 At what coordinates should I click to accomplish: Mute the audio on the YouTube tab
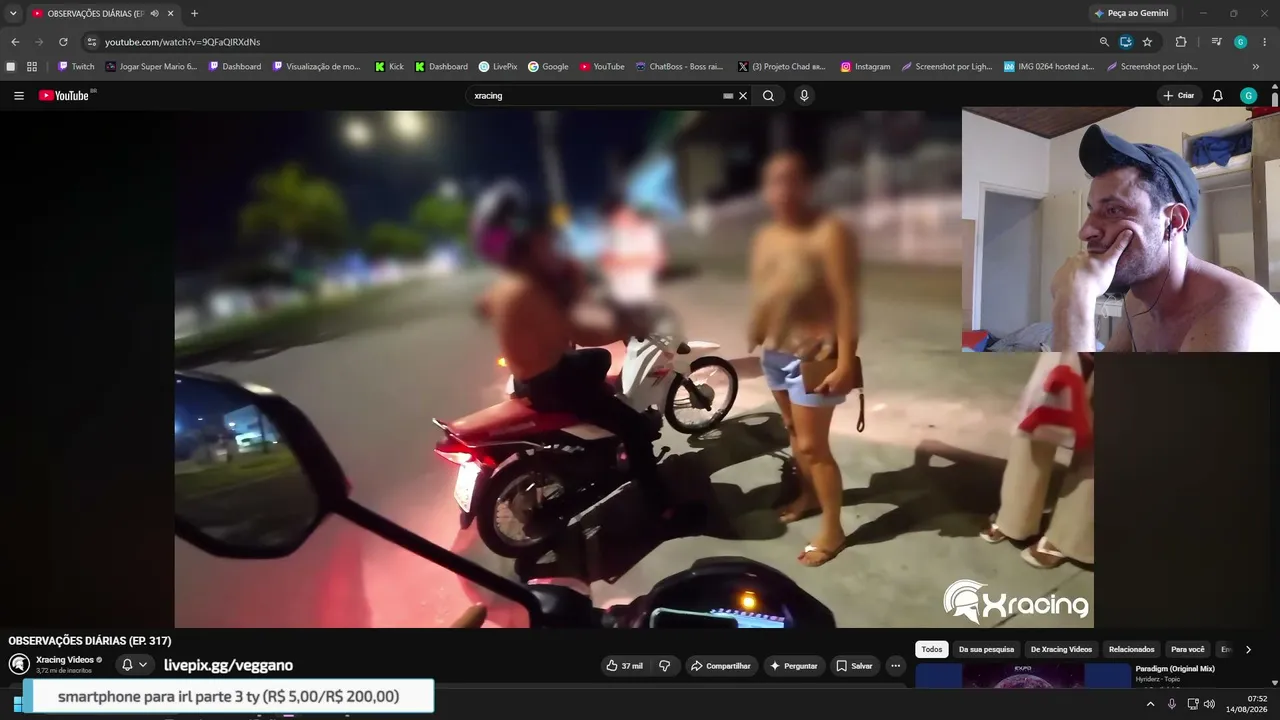[155, 13]
